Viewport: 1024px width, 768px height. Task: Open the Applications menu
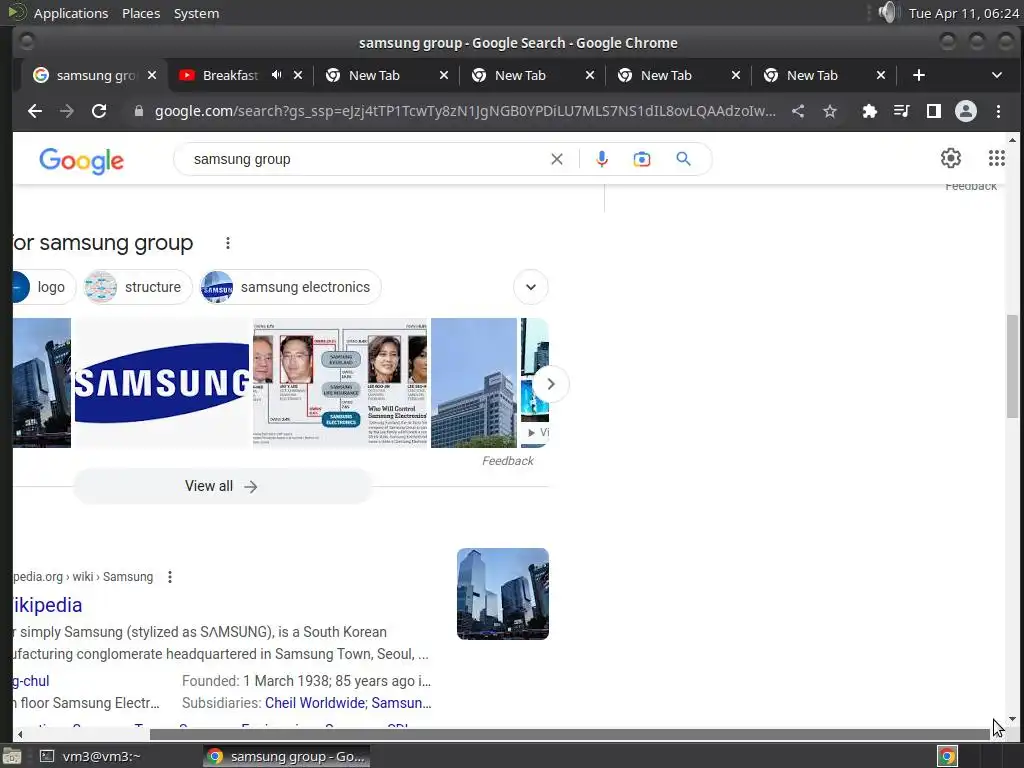pos(71,13)
